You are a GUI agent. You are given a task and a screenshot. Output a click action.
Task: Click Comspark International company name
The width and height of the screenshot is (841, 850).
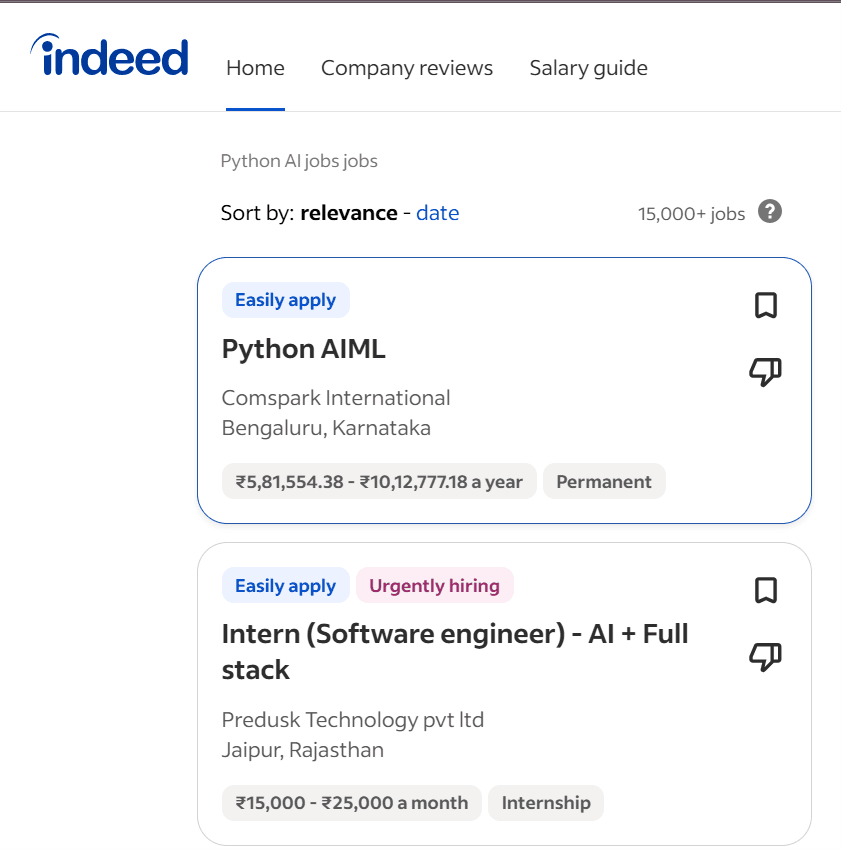coord(336,398)
